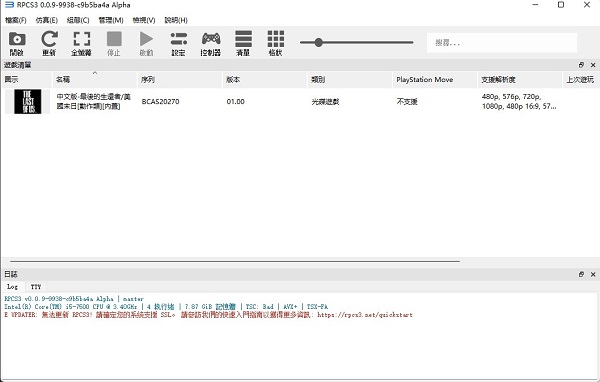Sort by the PlayStation Move column header
The image size is (600, 382).
(x=435, y=80)
